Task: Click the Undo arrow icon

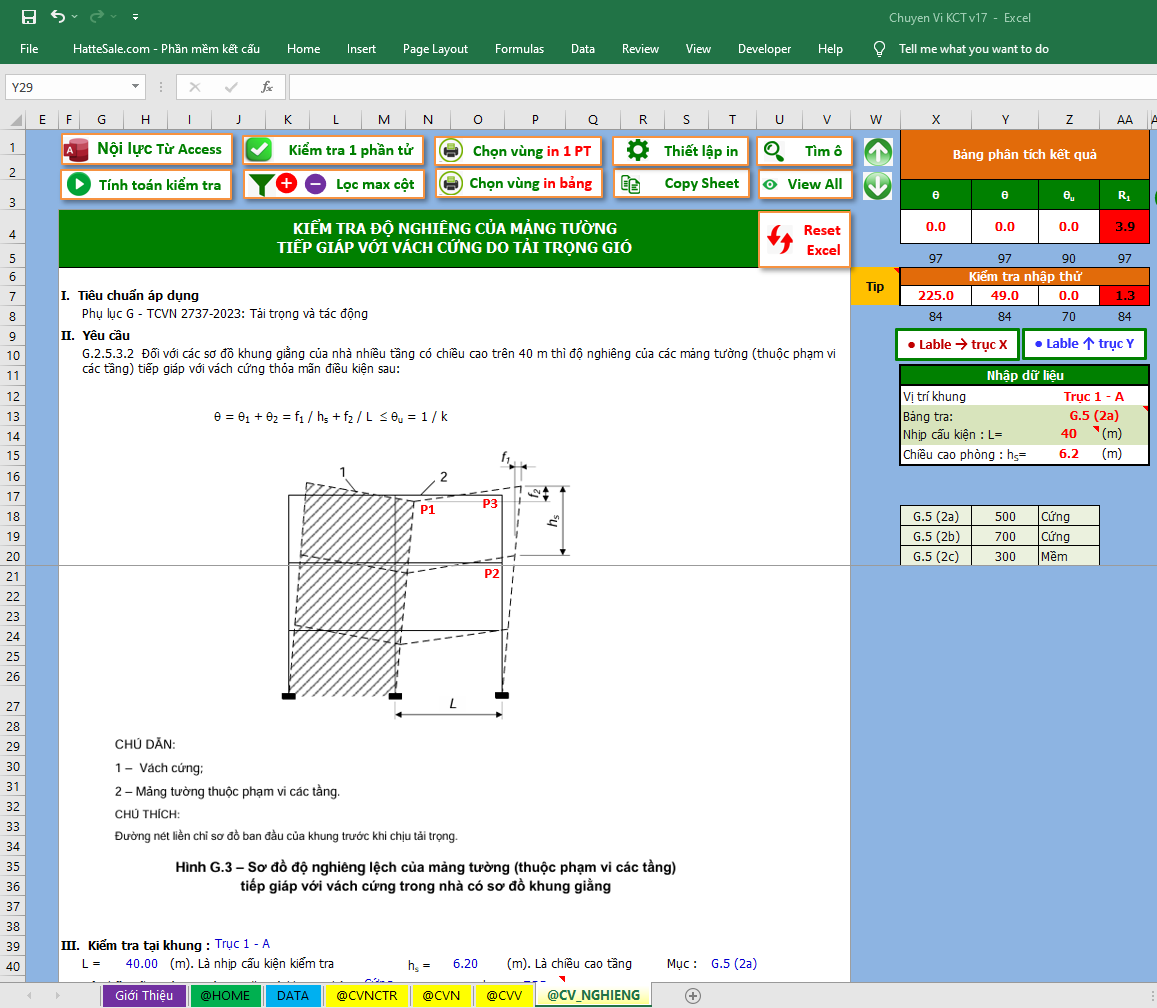Action: coord(57,17)
